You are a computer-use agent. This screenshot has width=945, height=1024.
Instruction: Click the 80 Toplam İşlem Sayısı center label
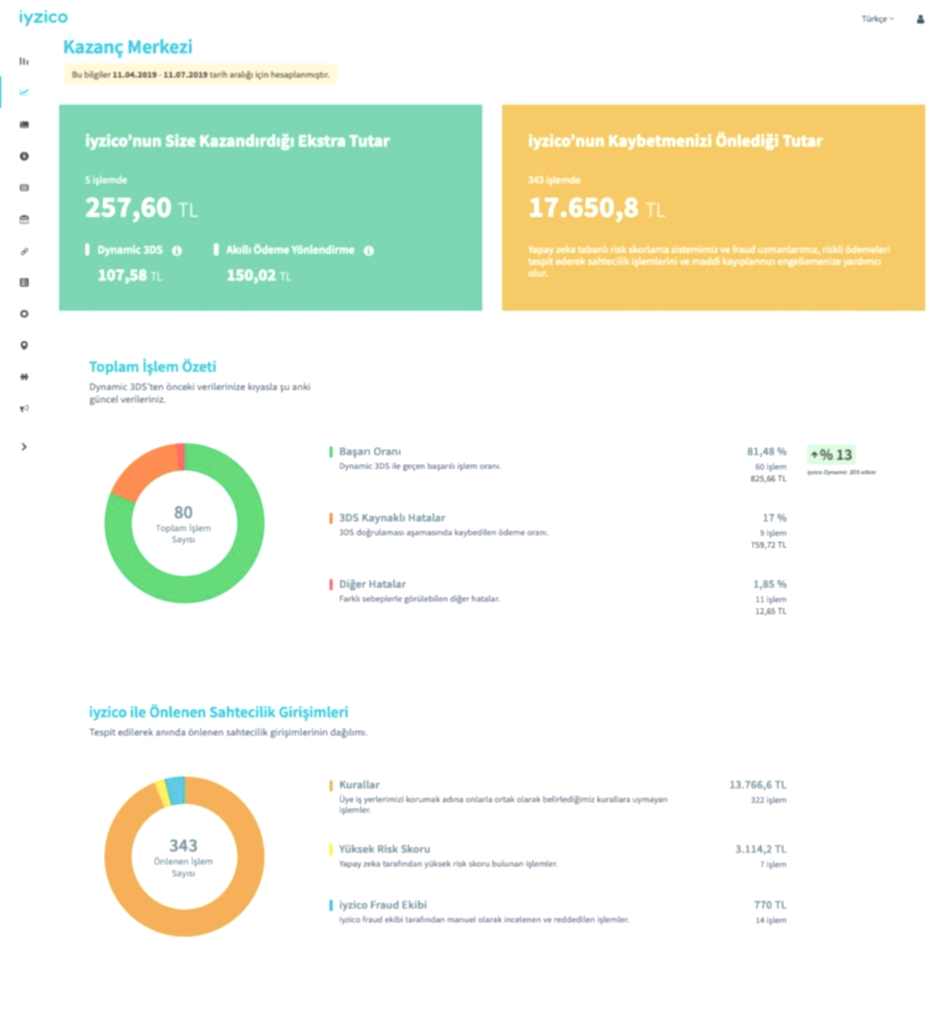pos(184,523)
